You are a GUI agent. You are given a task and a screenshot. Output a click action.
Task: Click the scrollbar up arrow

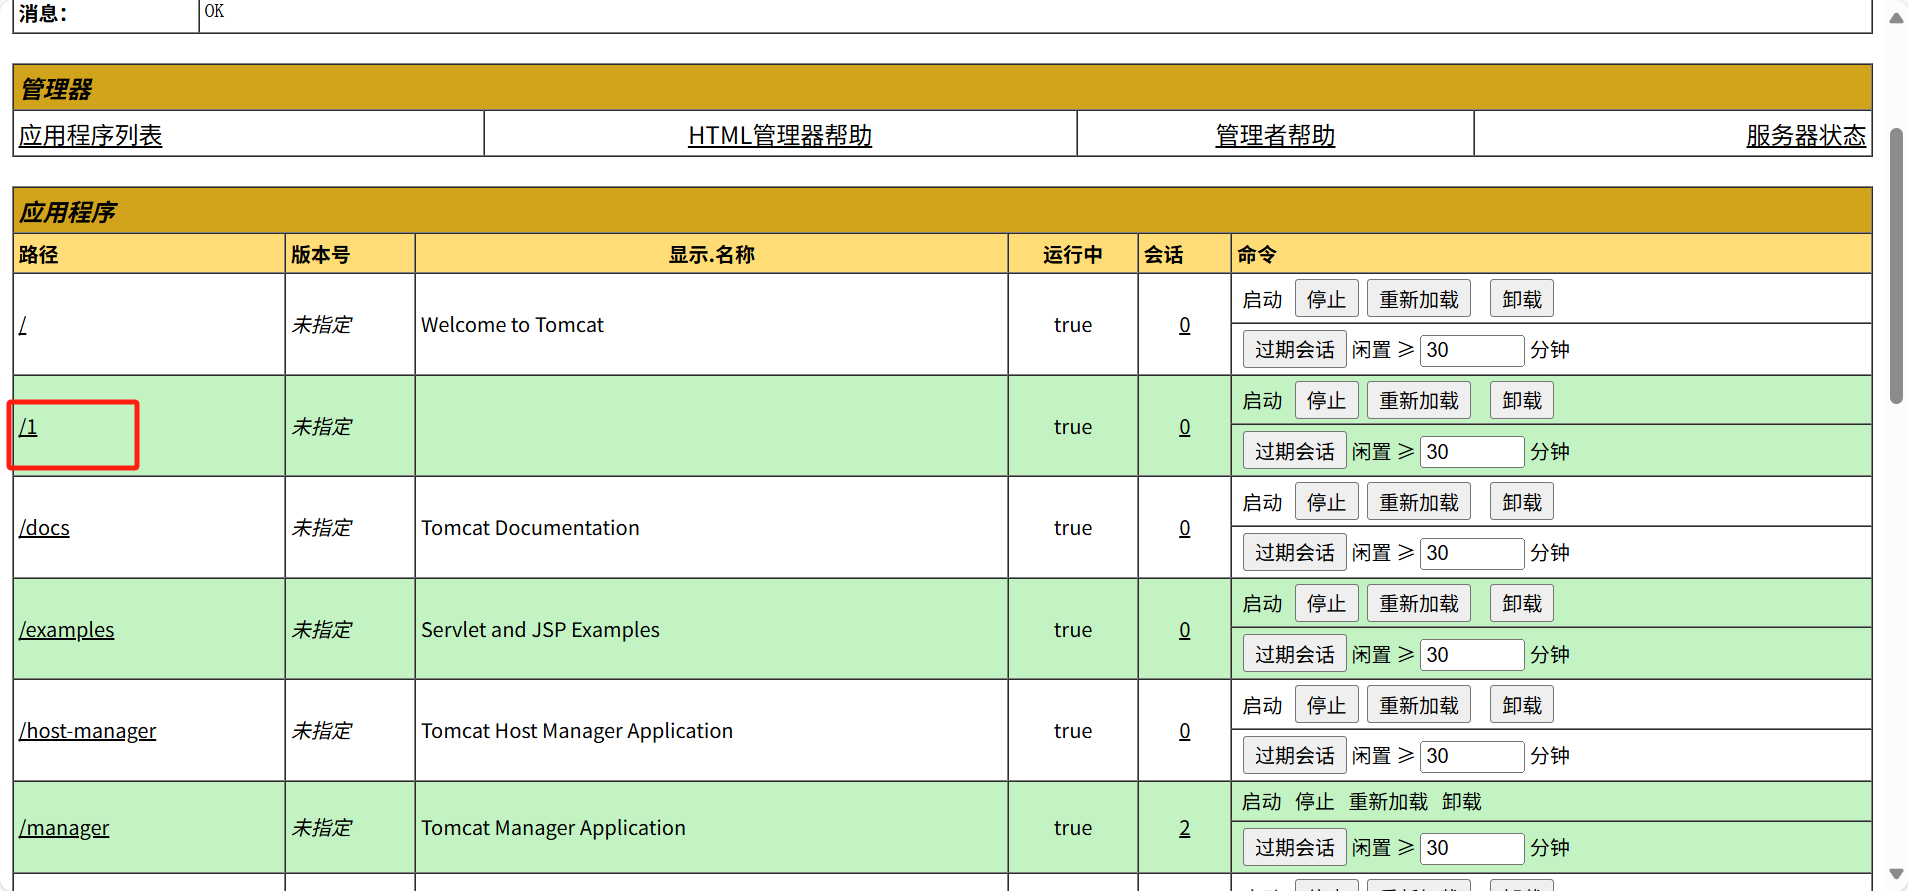(x=1896, y=17)
